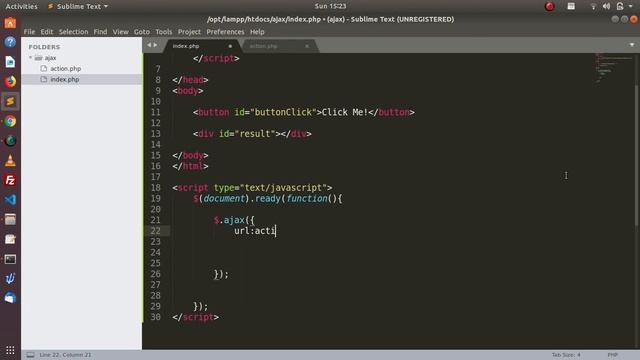640x360 pixels.
Task: Open Visual Studio Code from the dock
Action: coord(10,200)
